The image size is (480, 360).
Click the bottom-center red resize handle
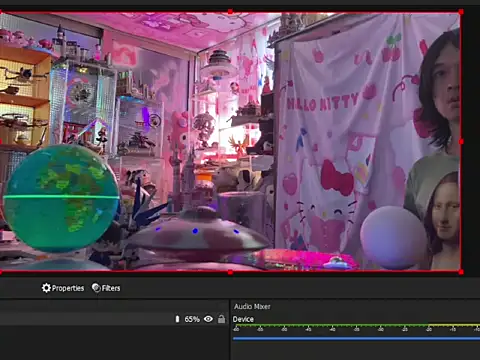(x=230, y=272)
